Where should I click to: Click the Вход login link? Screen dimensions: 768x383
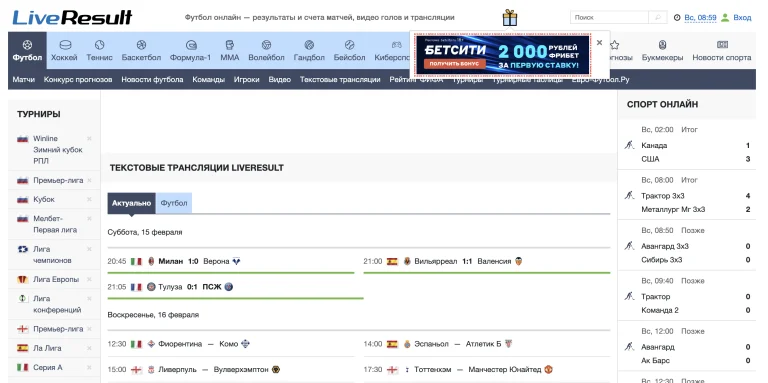[742, 18]
